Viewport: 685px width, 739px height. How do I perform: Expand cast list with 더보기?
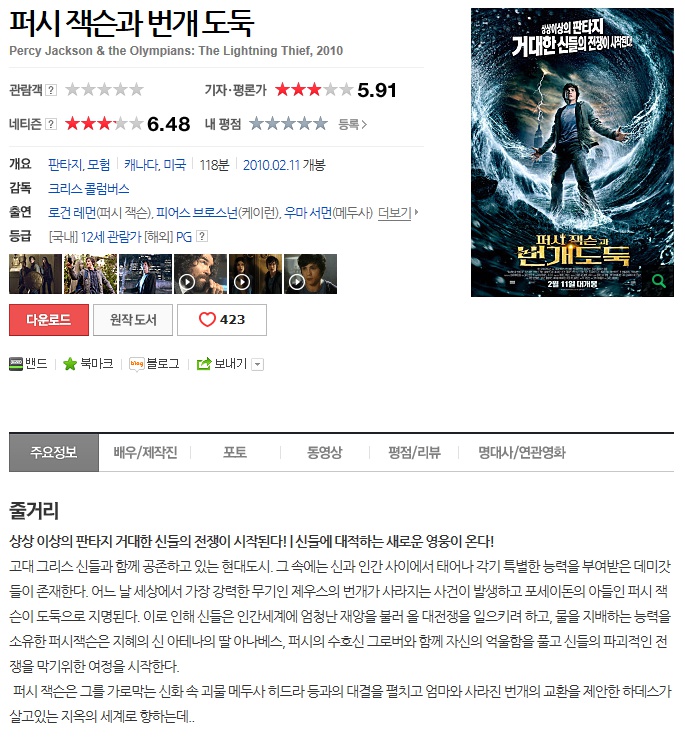point(398,213)
